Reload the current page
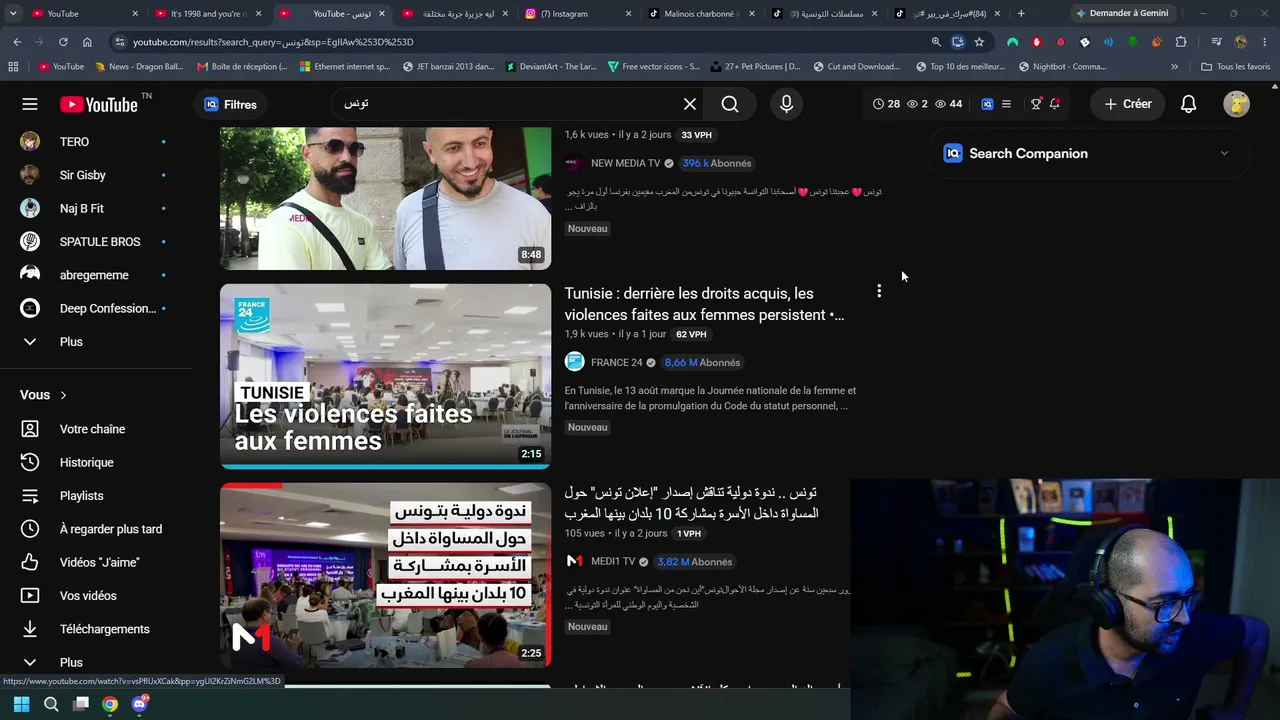This screenshot has width=1280, height=720. point(63,42)
